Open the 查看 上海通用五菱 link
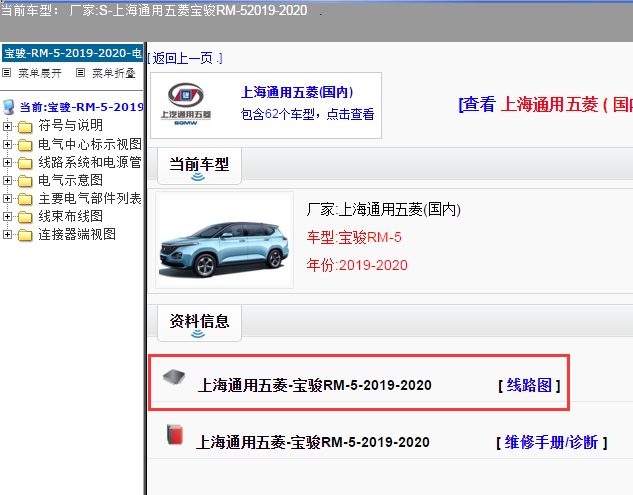The height and width of the screenshot is (495, 633). (x=545, y=105)
